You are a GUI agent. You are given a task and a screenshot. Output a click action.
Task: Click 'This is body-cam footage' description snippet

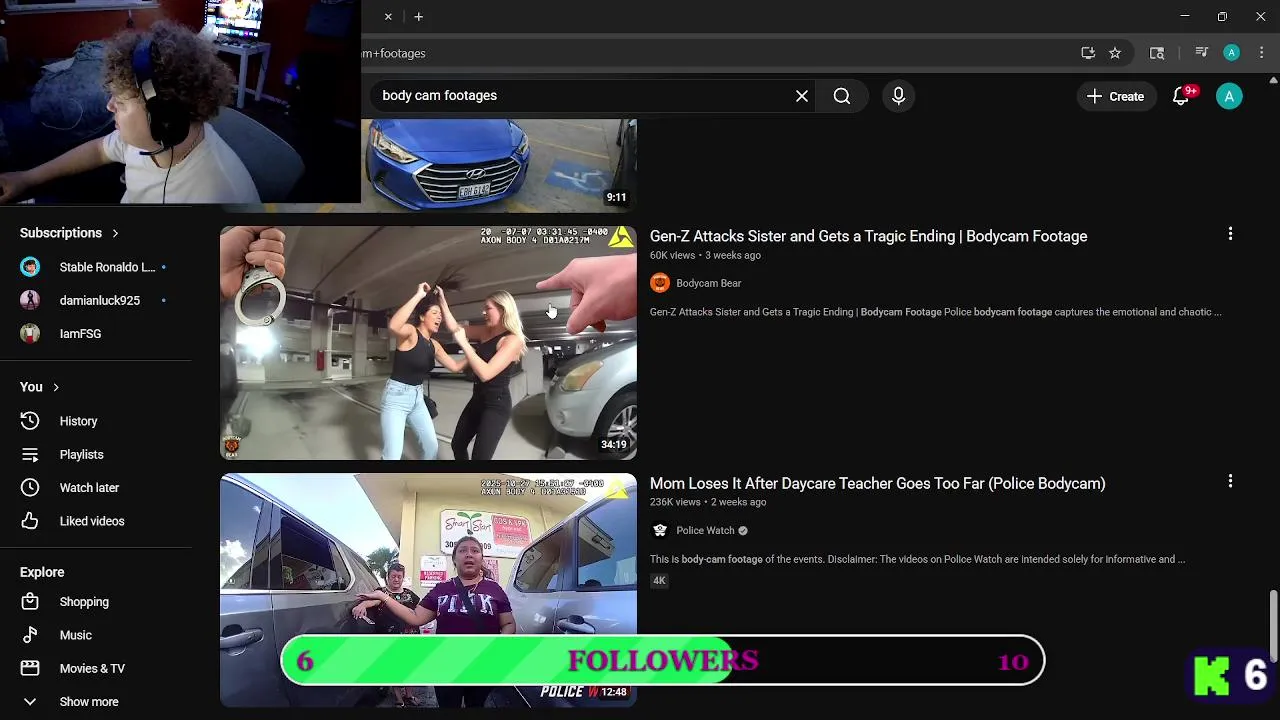(x=917, y=559)
